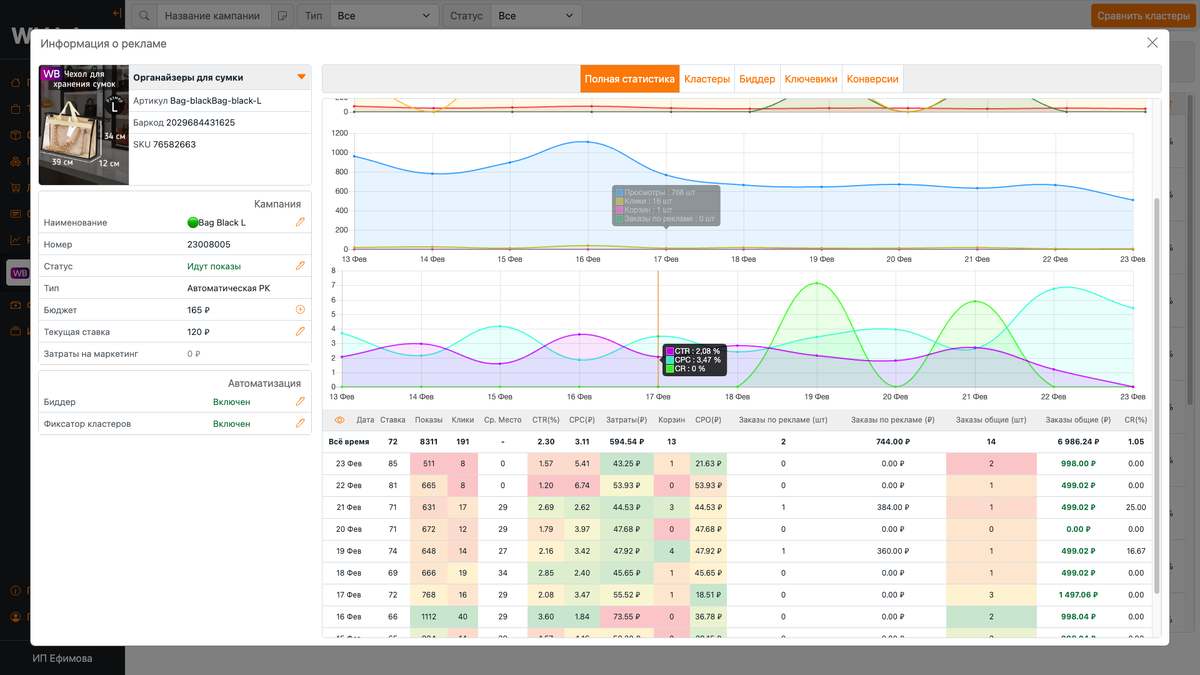Viewport: 1200px width, 675px height.
Task: Click the 6 986.24 ₽ total in summary row
Action: click(1076, 441)
